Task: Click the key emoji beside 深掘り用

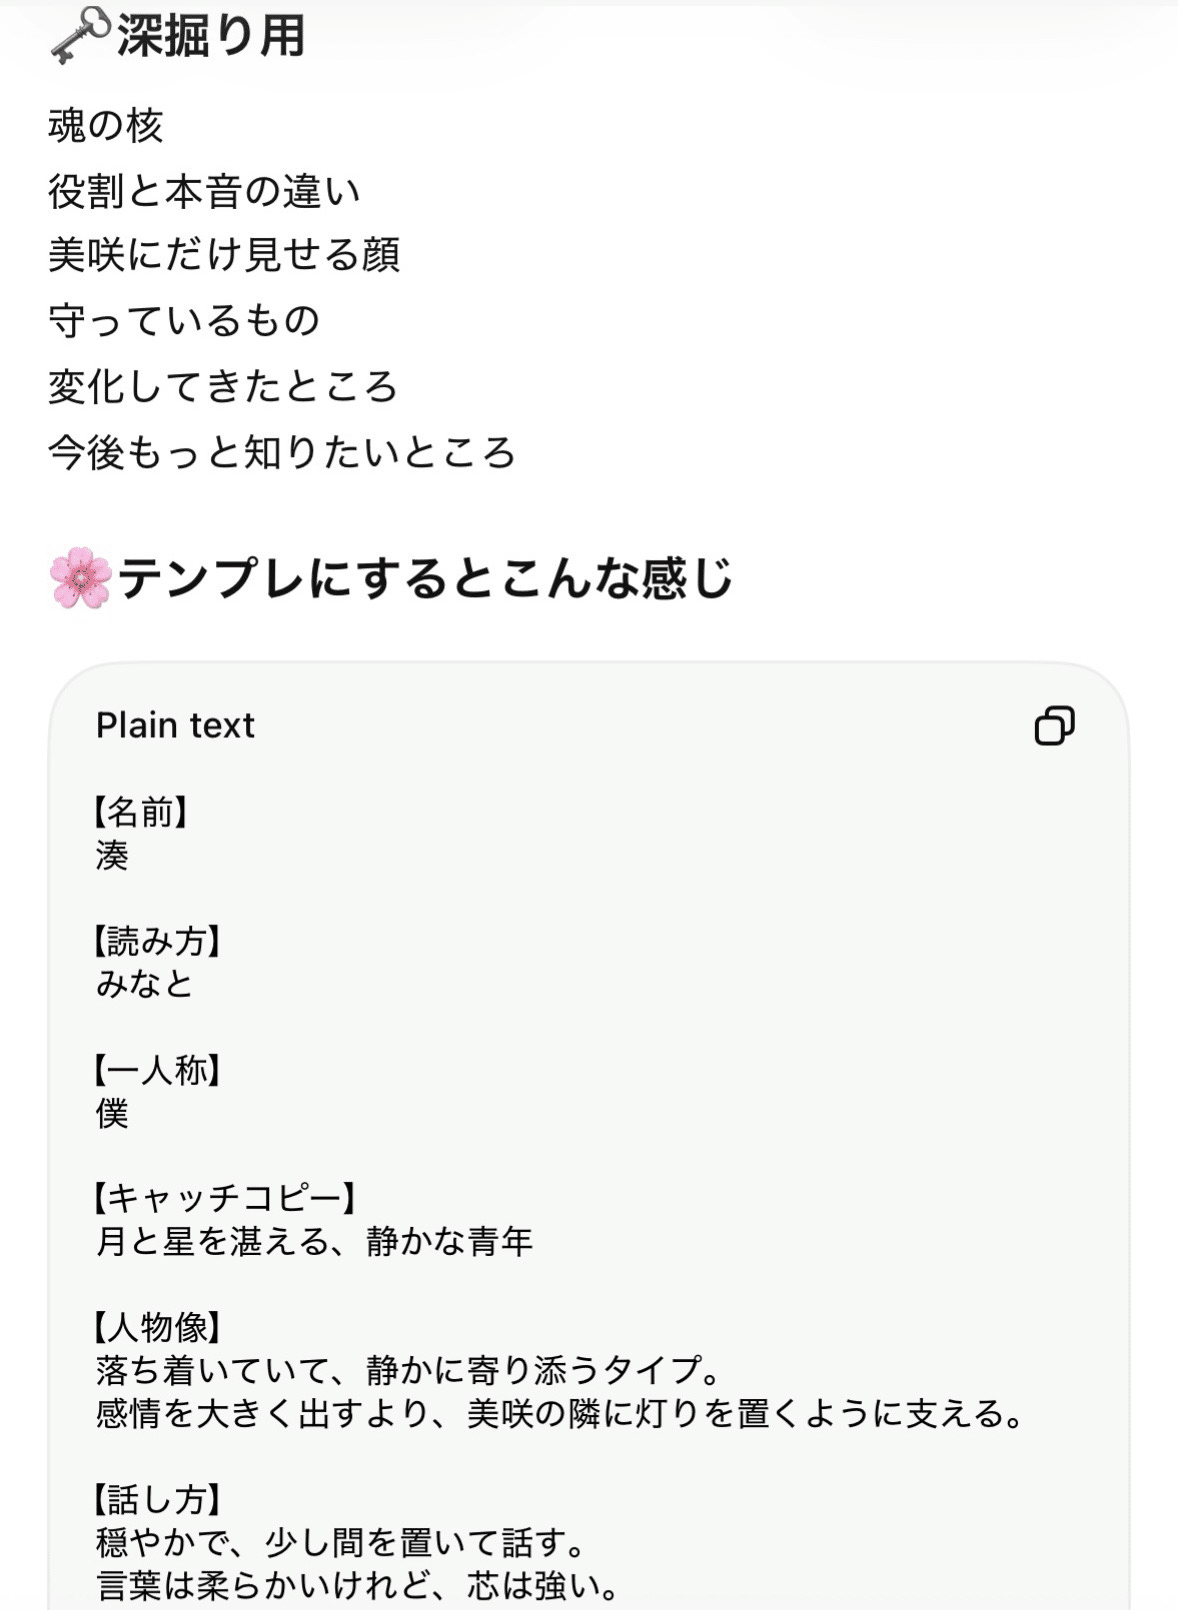Action: pyautogui.click(x=79, y=38)
